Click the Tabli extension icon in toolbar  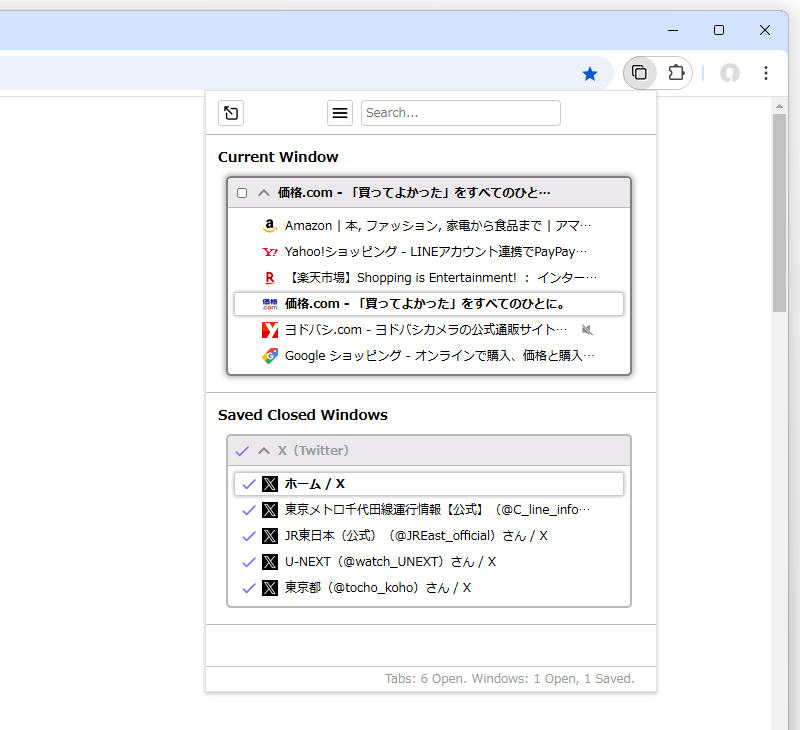[x=639, y=73]
